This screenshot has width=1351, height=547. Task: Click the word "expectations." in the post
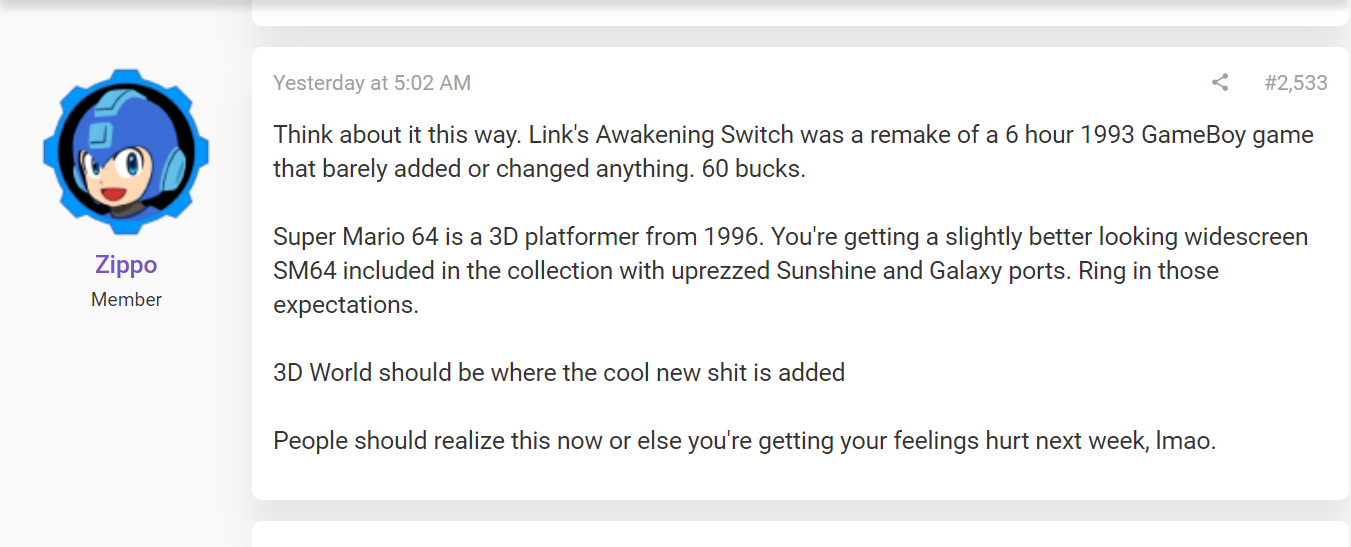(346, 305)
